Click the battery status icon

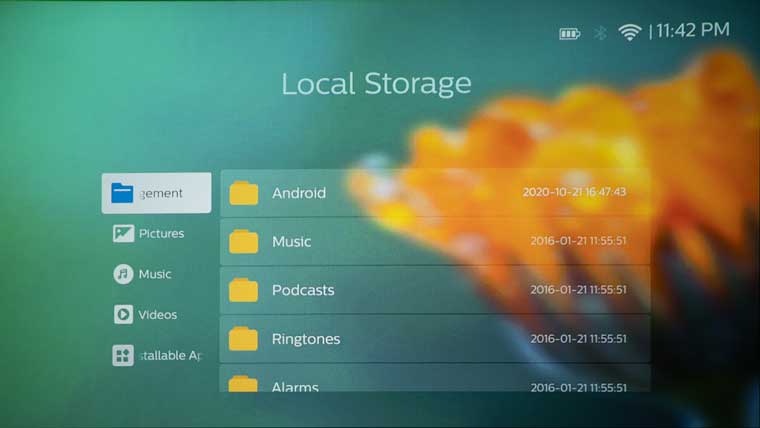tap(570, 34)
